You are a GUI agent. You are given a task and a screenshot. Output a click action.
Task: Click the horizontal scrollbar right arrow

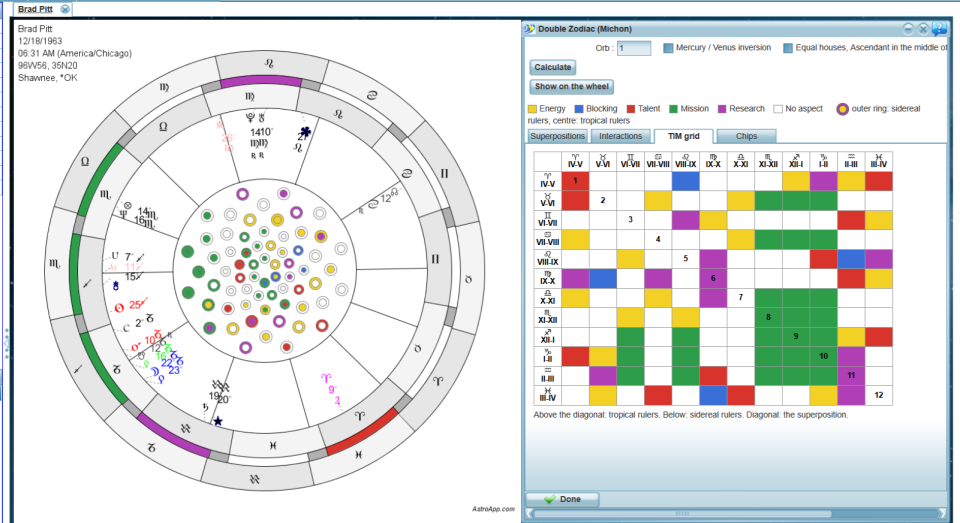942,514
